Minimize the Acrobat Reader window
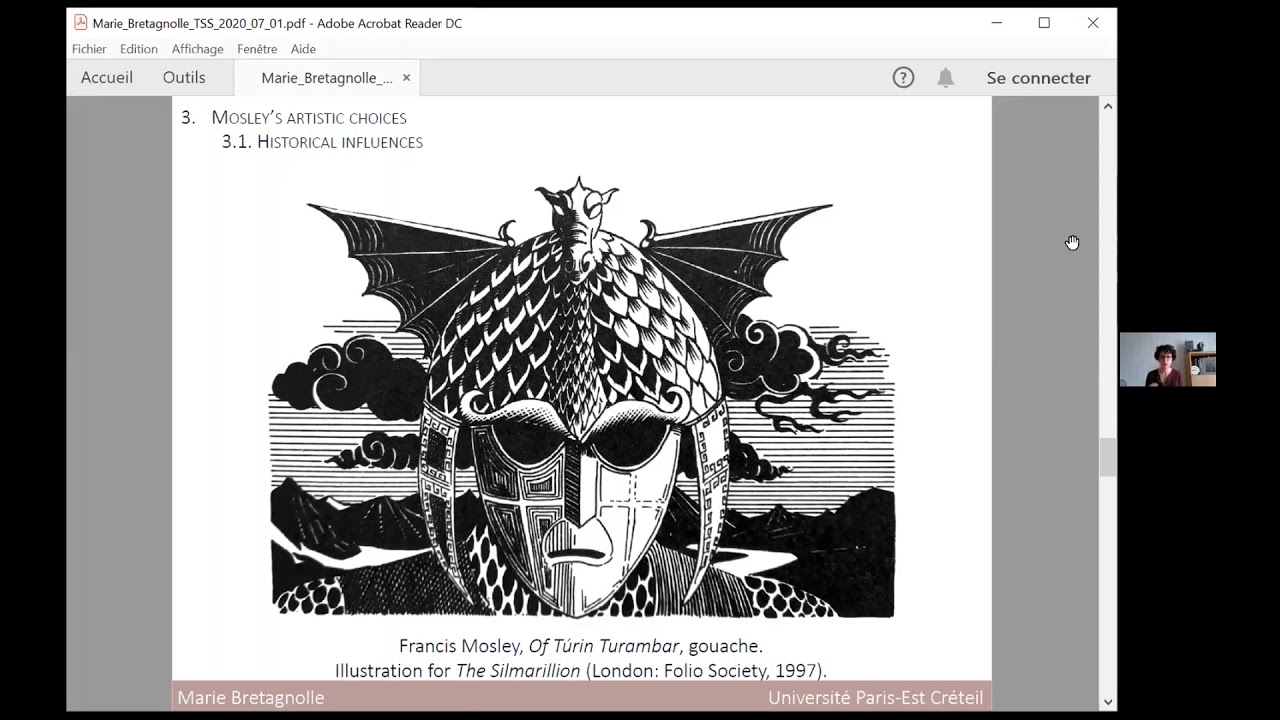The height and width of the screenshot is (720, 1280). pyautogui.click(x=996, y=22)
